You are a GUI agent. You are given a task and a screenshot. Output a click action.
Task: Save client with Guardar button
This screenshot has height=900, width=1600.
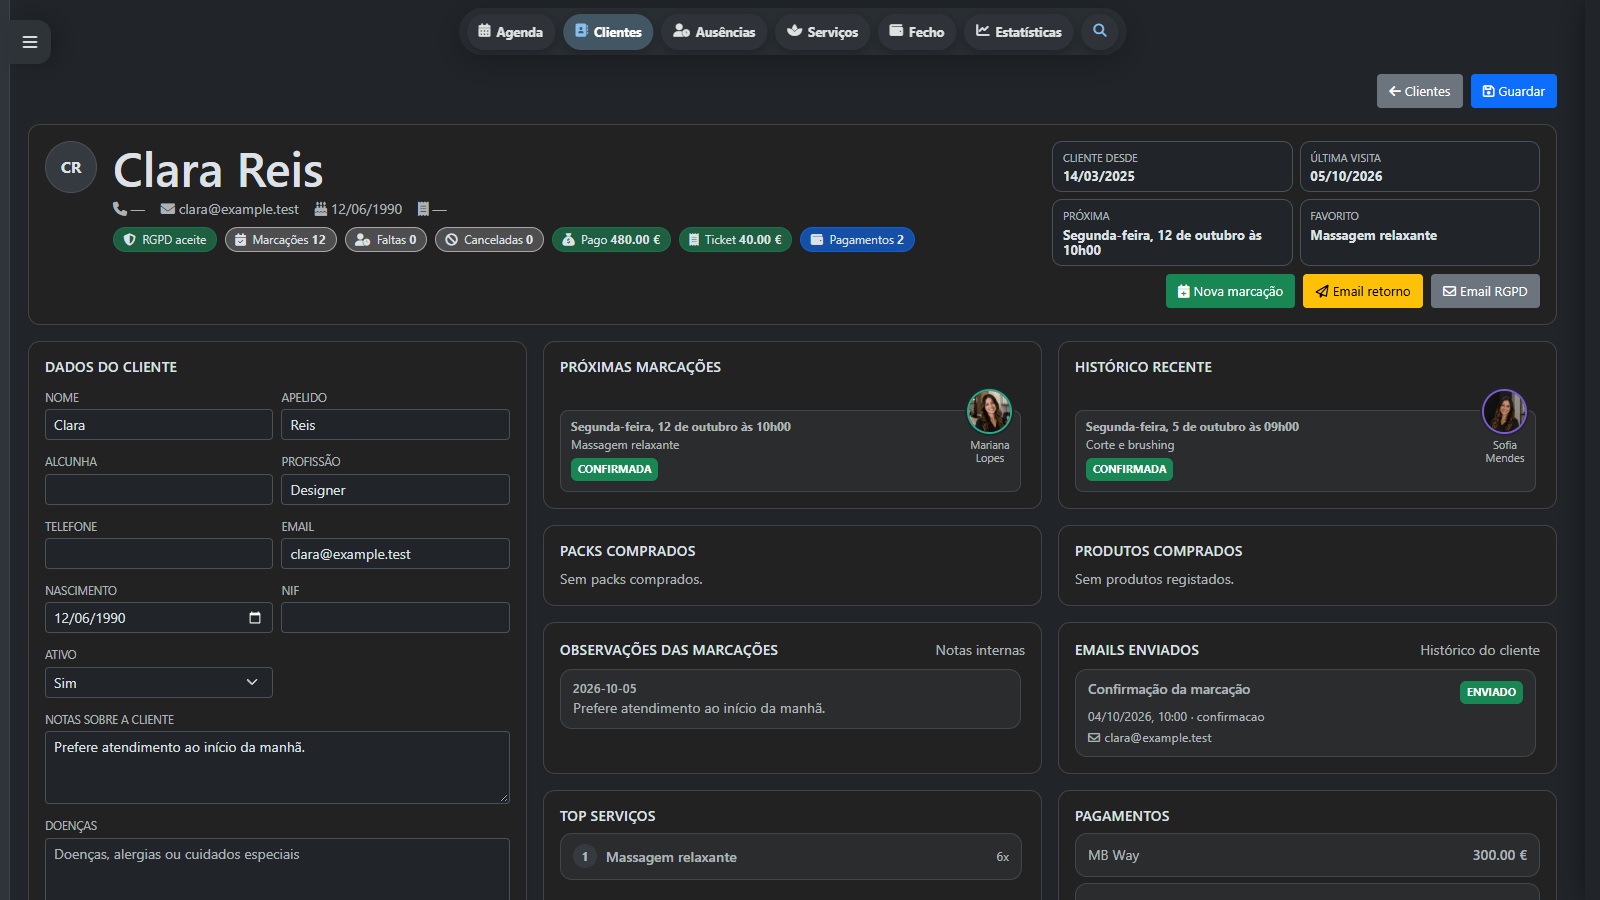pos(1514,91)
